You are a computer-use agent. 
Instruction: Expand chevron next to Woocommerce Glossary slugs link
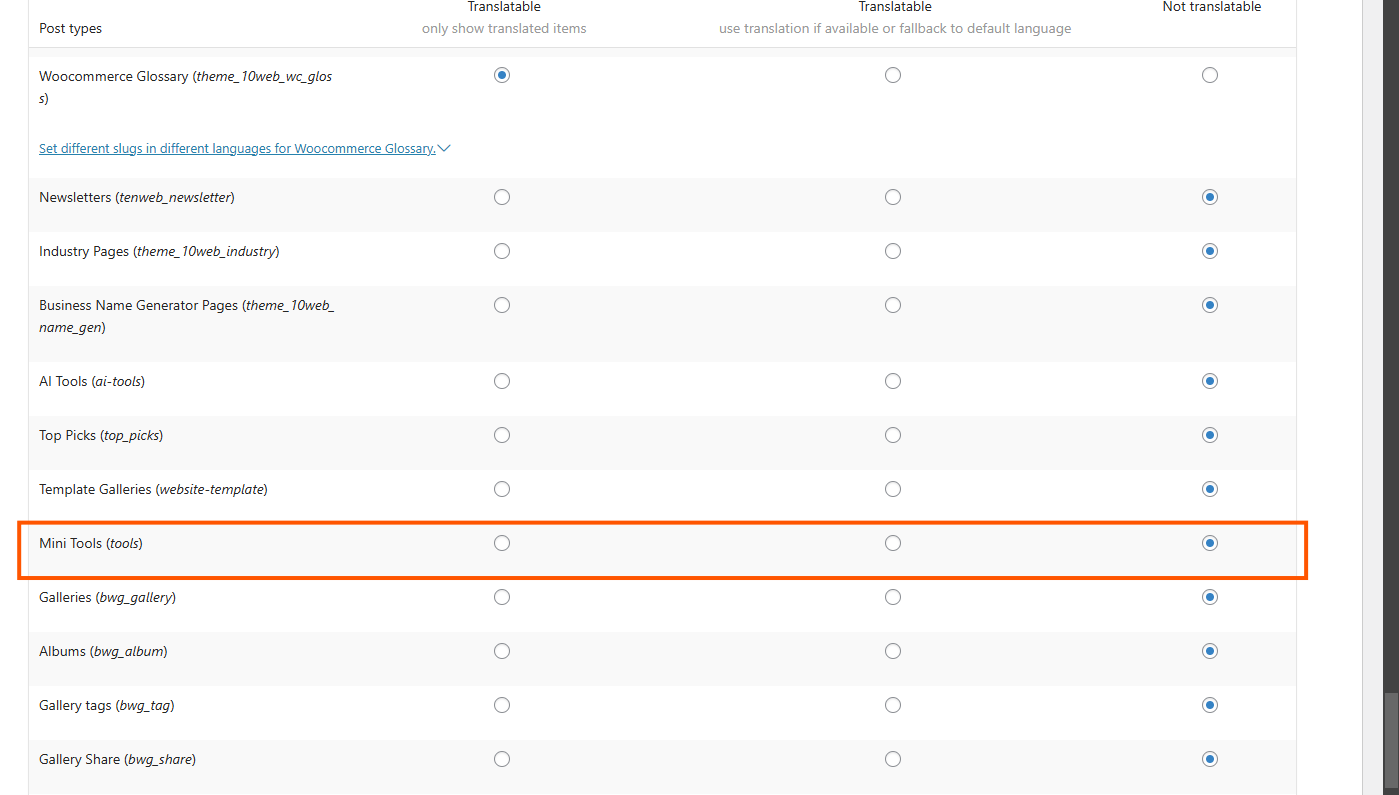444,149
